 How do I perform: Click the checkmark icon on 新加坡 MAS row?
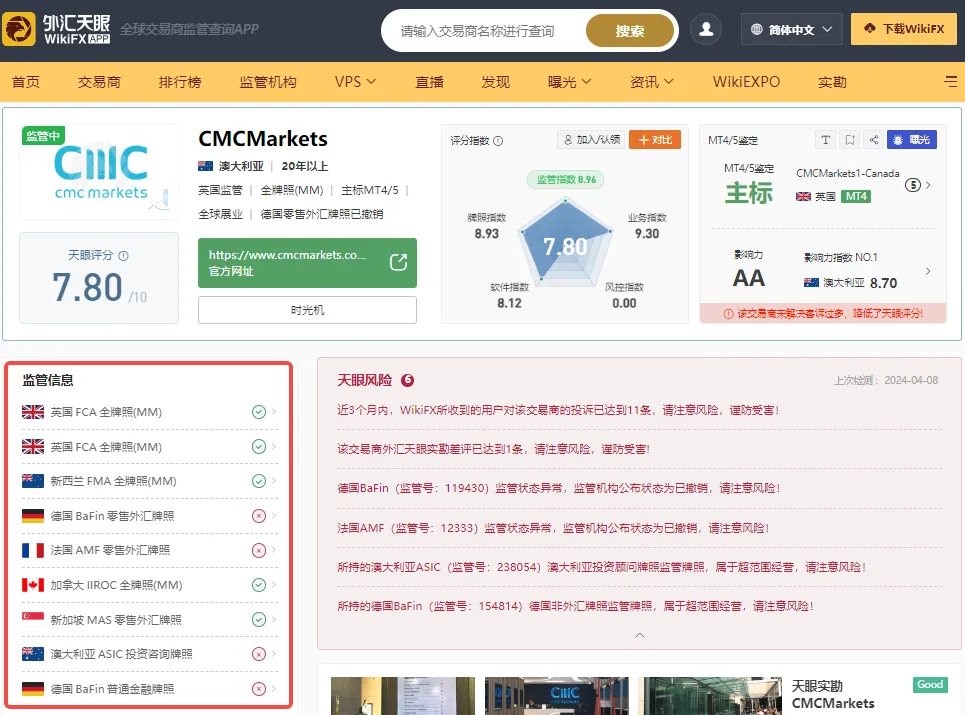(x=258, y=620)
